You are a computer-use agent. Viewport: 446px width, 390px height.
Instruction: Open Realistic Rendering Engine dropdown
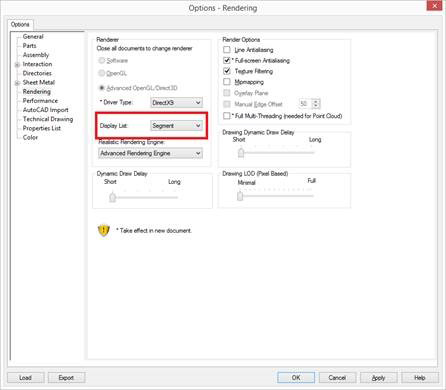[x=150, y=153]
